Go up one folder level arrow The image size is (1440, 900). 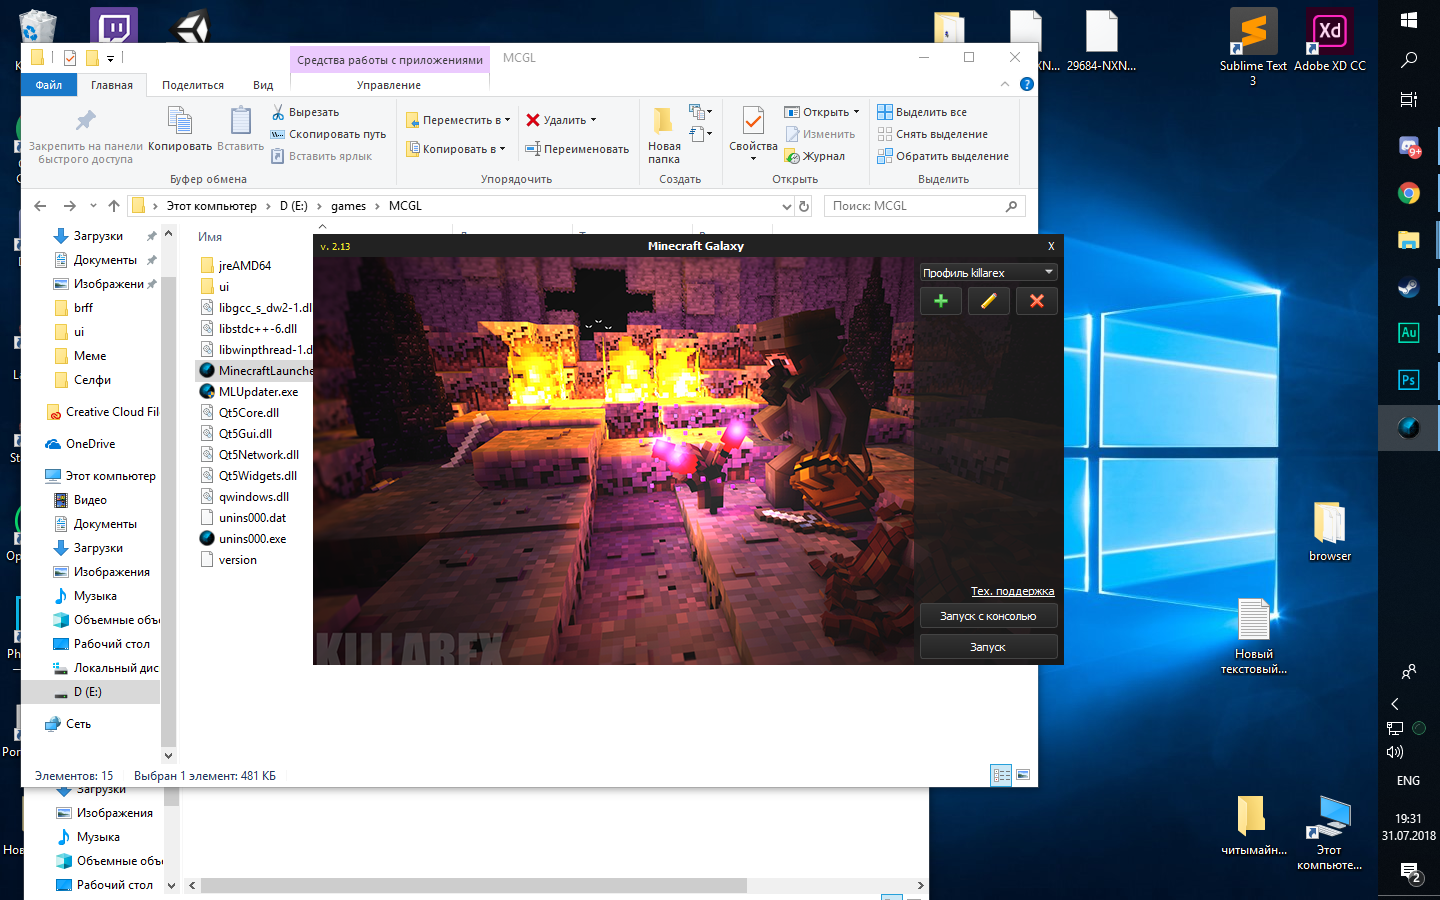114,206
